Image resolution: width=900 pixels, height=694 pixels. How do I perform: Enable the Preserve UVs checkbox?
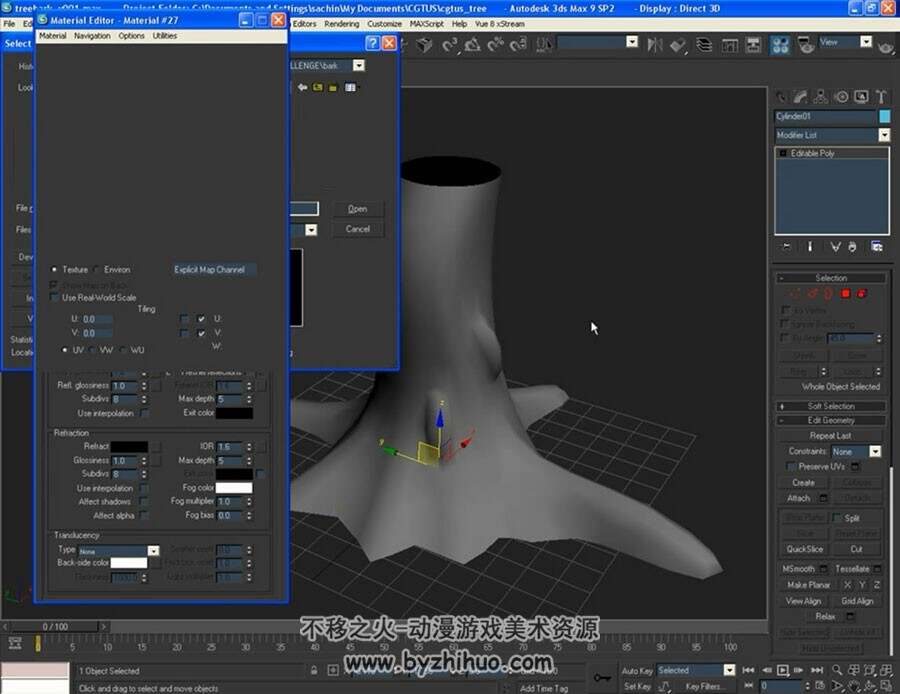point(792,466)
